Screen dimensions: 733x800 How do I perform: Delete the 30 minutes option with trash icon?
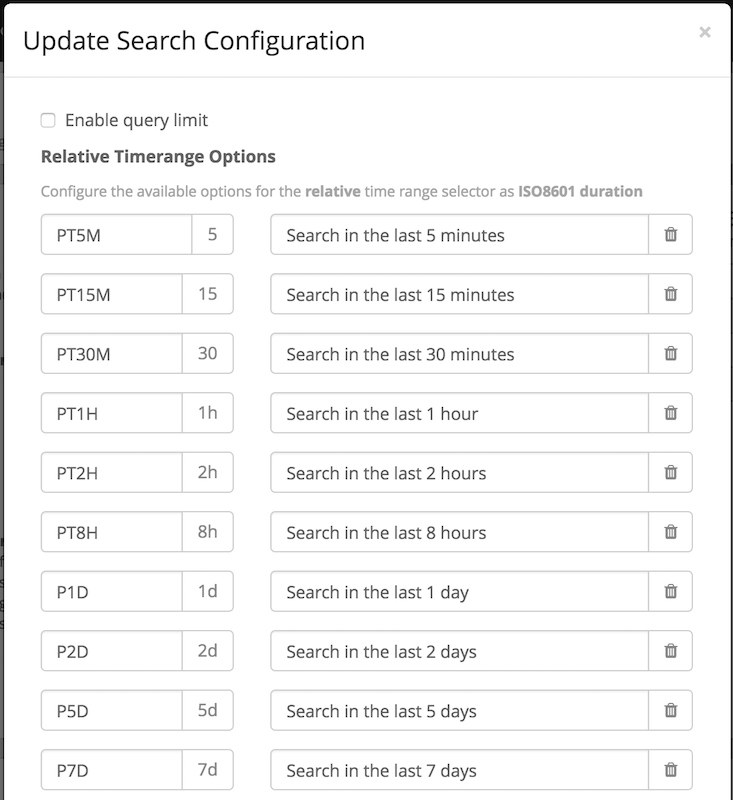click(671, 353)
